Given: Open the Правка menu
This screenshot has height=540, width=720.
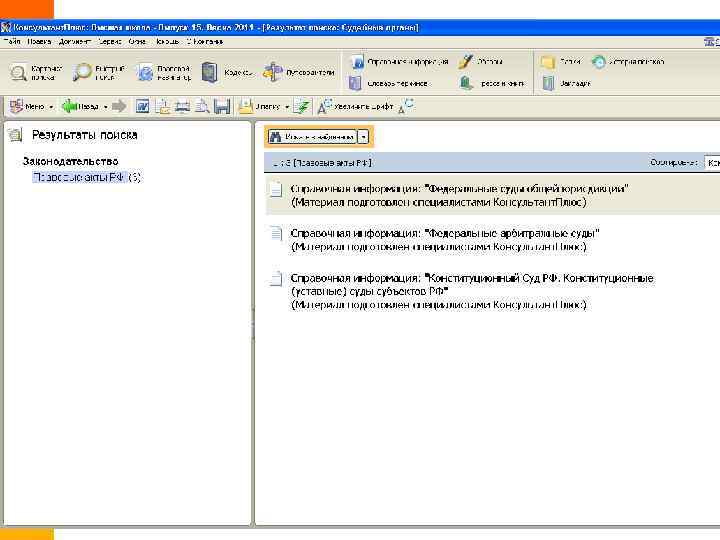Looking at the screenshot, I should 39,42.
